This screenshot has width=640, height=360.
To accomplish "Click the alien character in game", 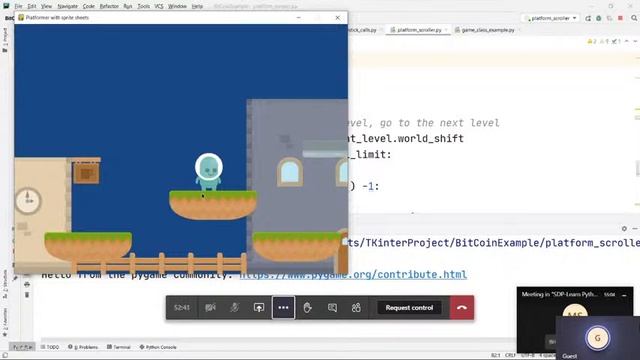I will 209,172.
